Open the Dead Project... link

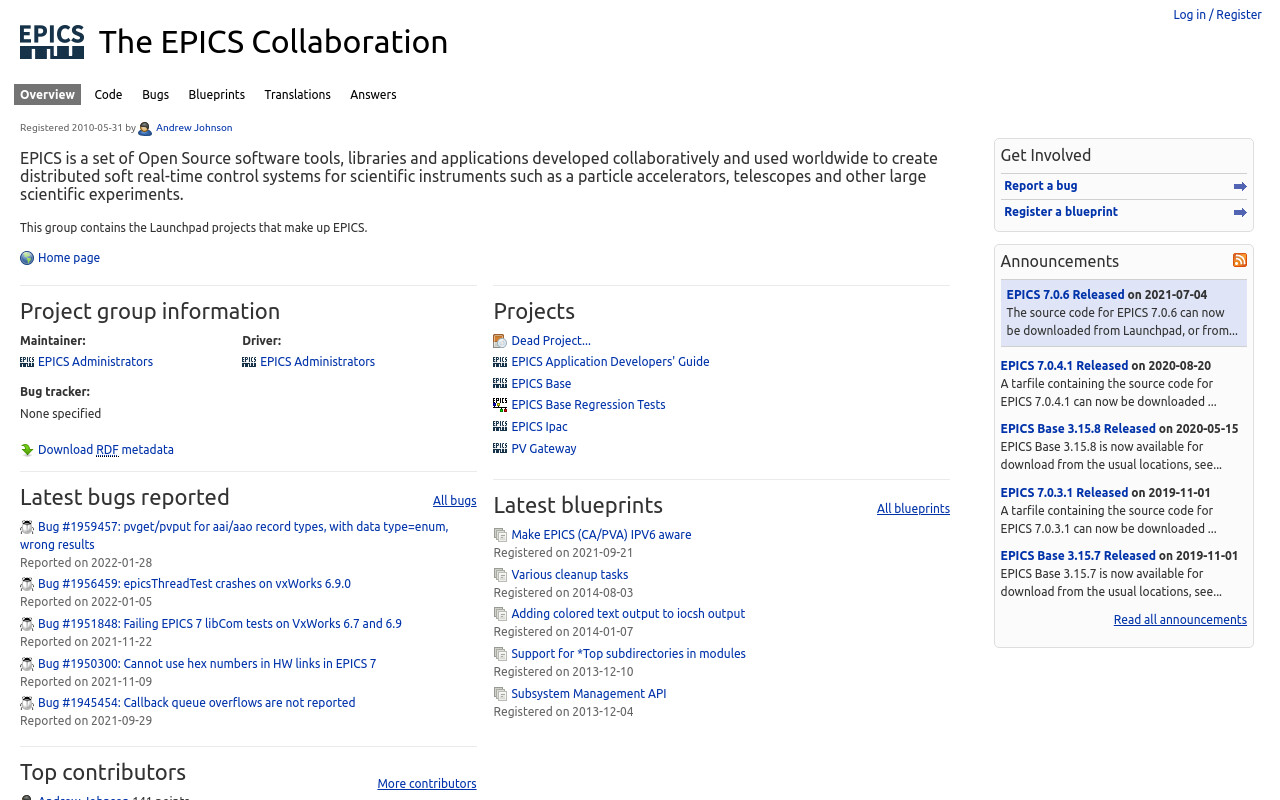tap(551, 341)
